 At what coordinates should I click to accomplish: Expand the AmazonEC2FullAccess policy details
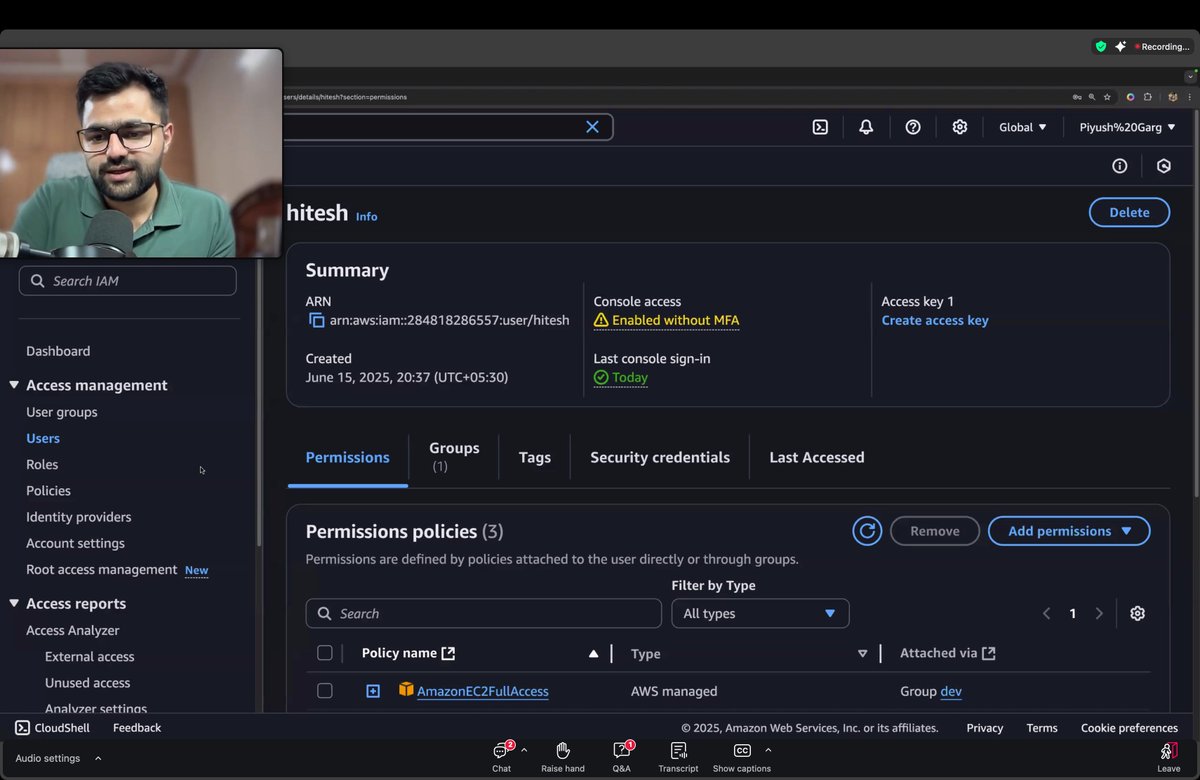[x=373, y=691]
